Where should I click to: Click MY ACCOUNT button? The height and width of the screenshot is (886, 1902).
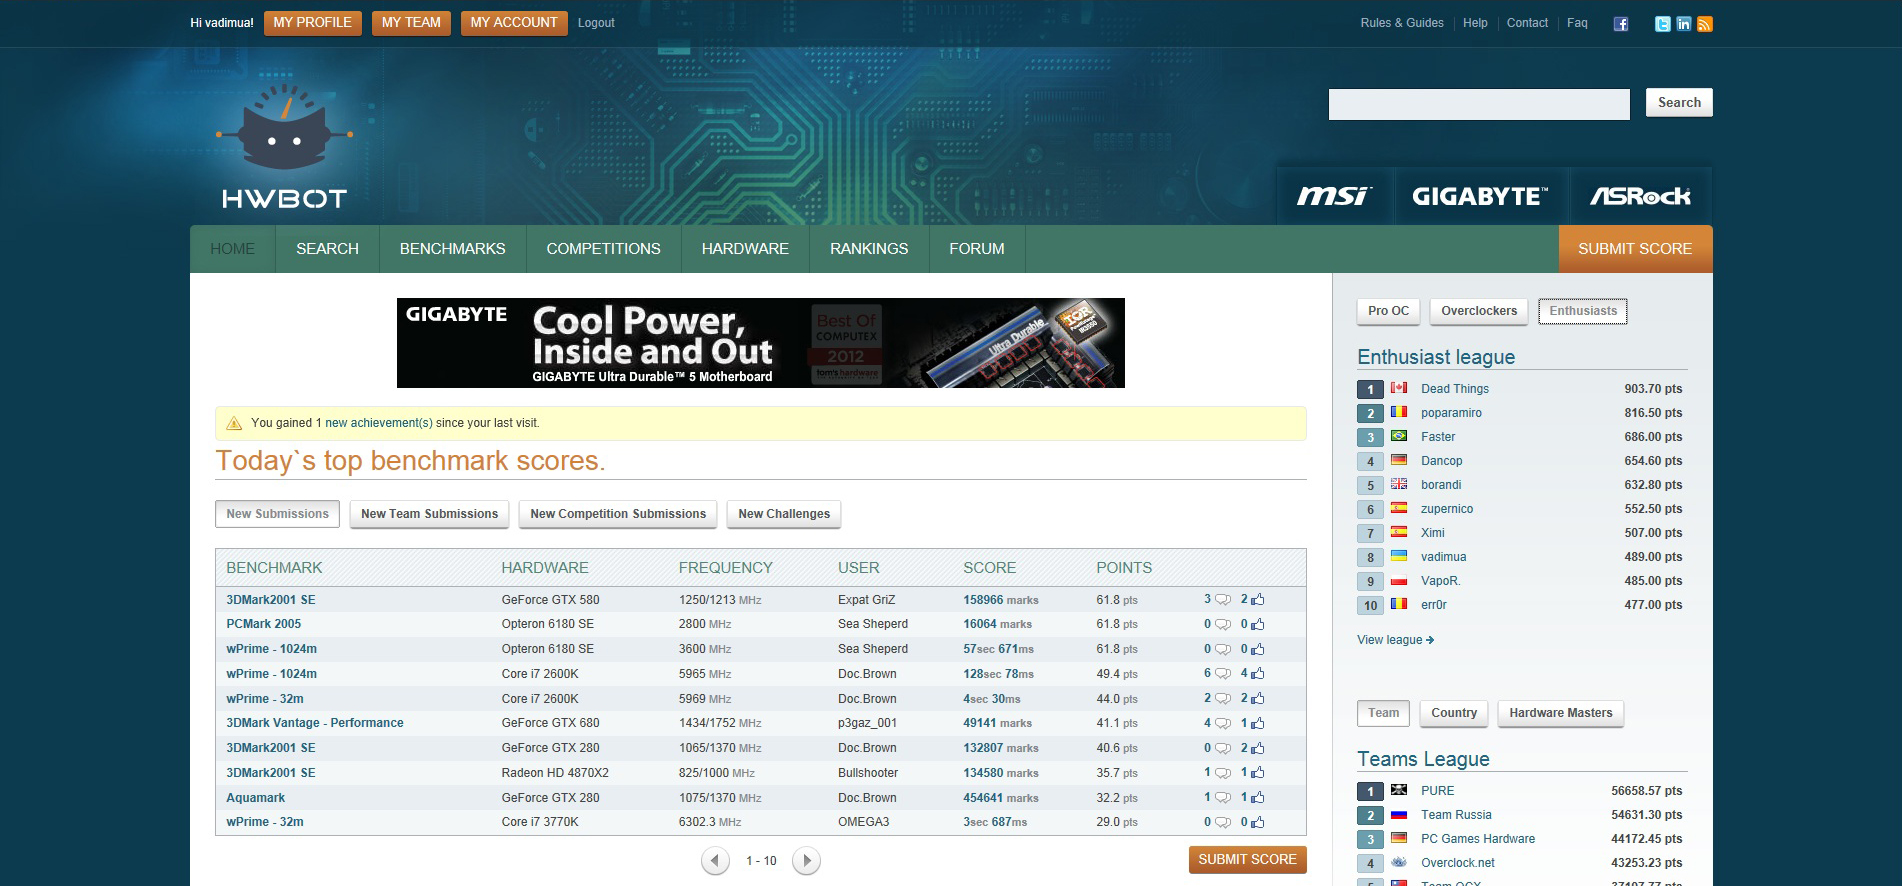(514, 23)
